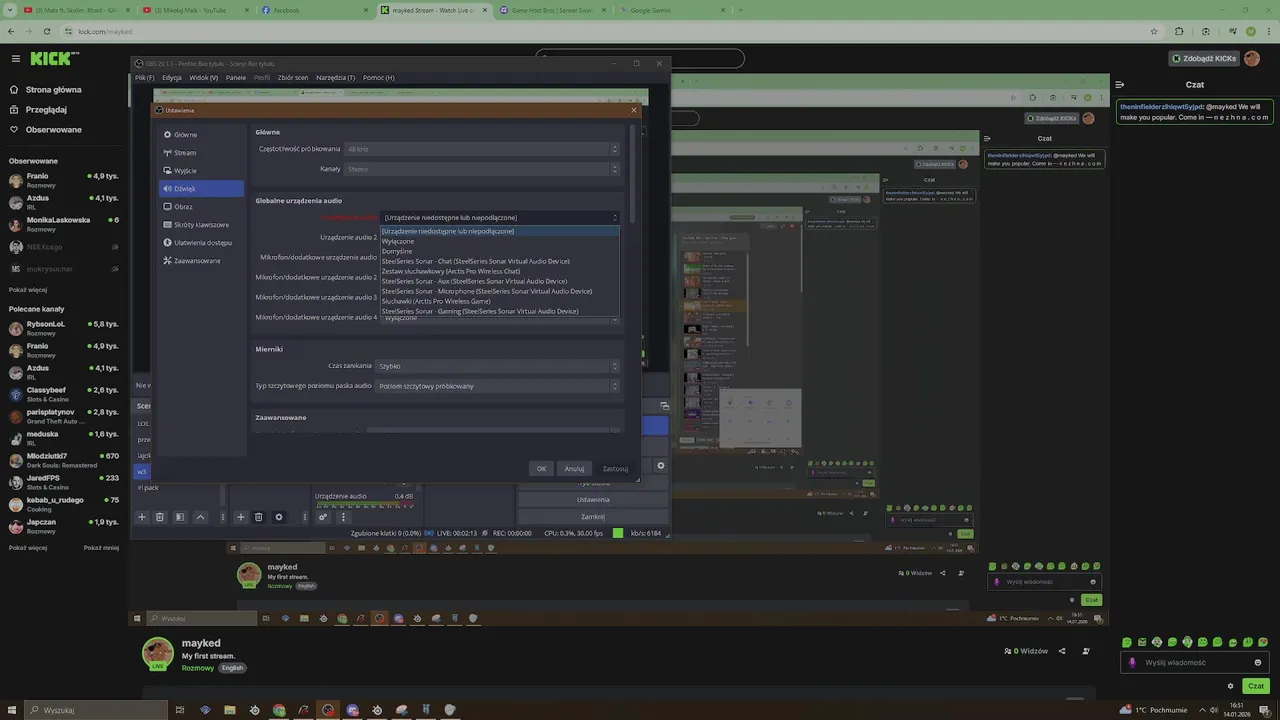Add a scene with the plus icon

(142, 517)
